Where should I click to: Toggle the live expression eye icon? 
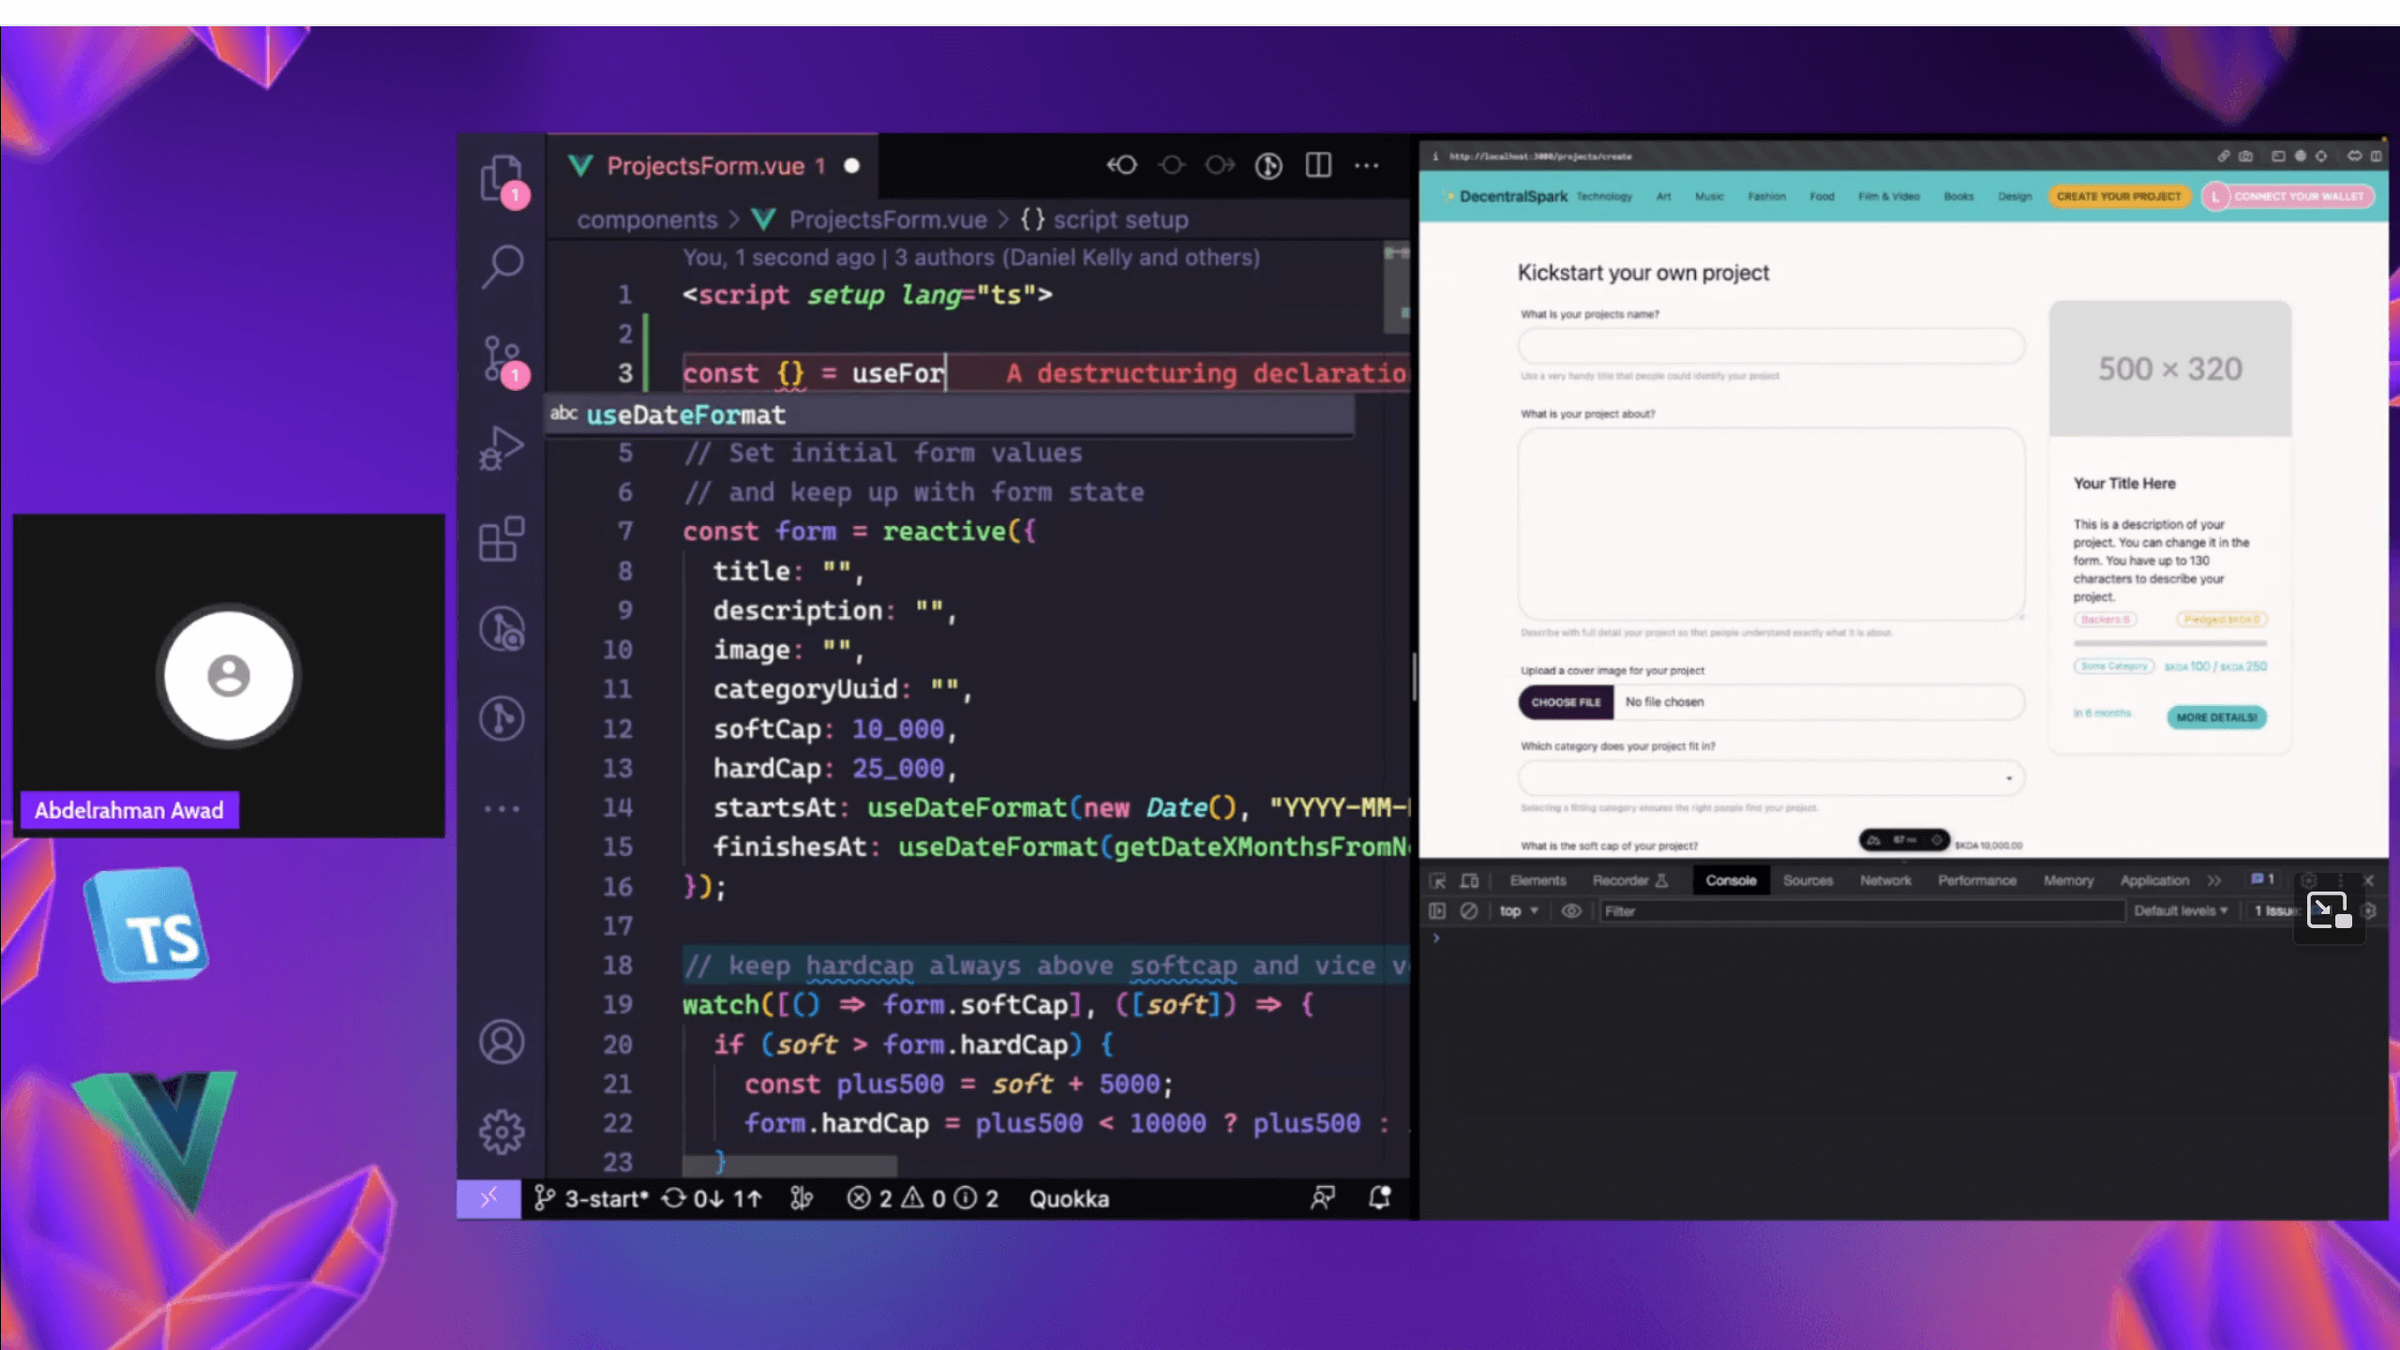pos(1571,911)
